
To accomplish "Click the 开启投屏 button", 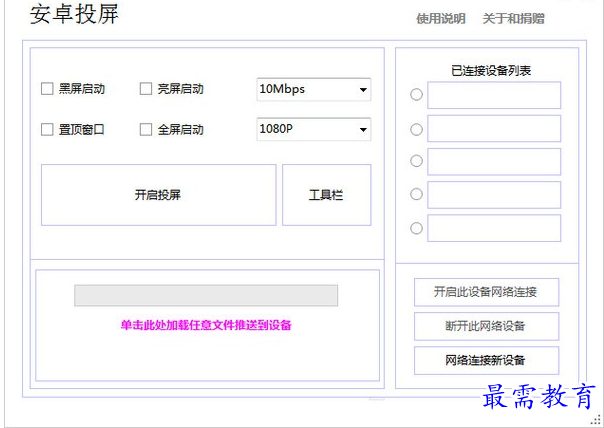I will point(158,195).
